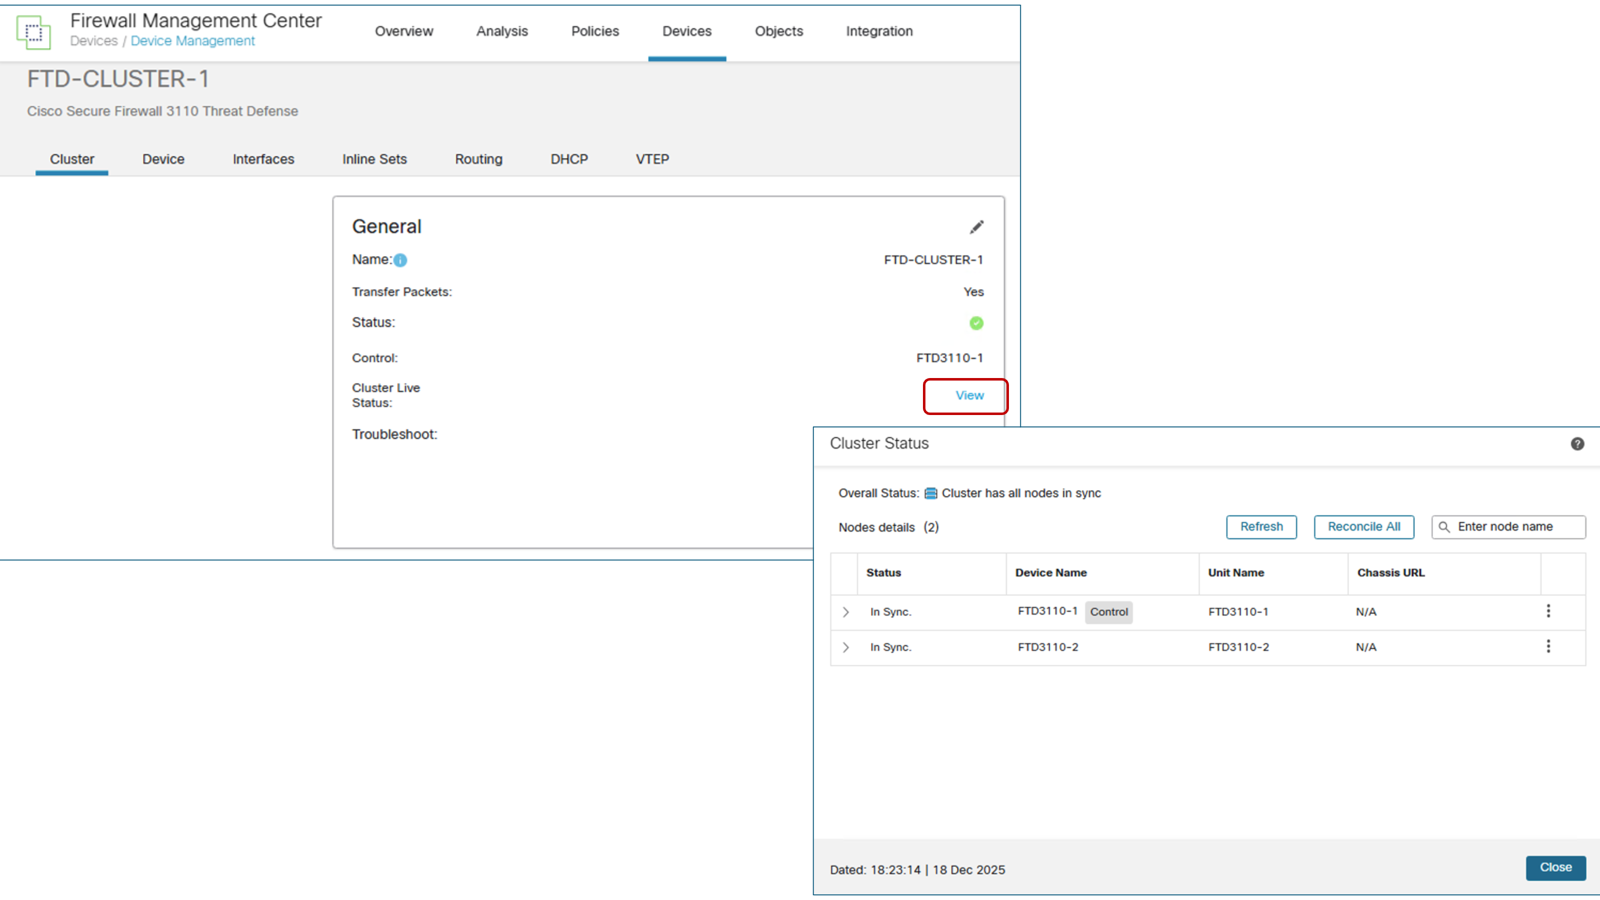Switch to the Interfaces tab
The width and height of the screenshot is (1600, 900).
(x=263, y=159)
